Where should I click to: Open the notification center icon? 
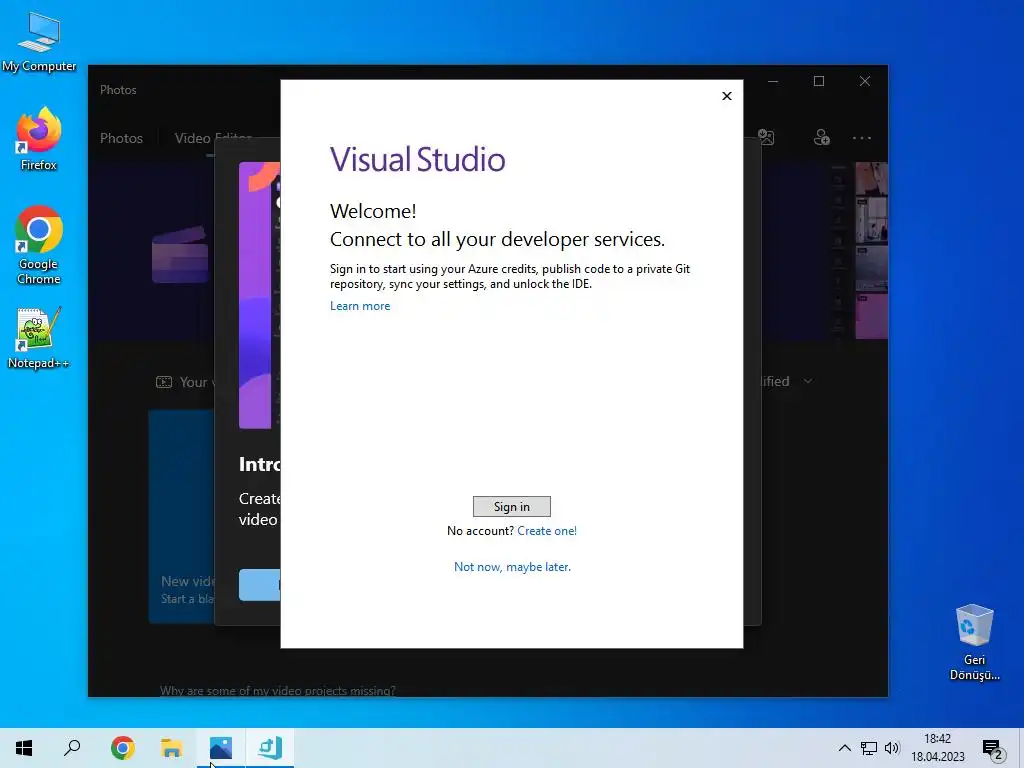992,749
